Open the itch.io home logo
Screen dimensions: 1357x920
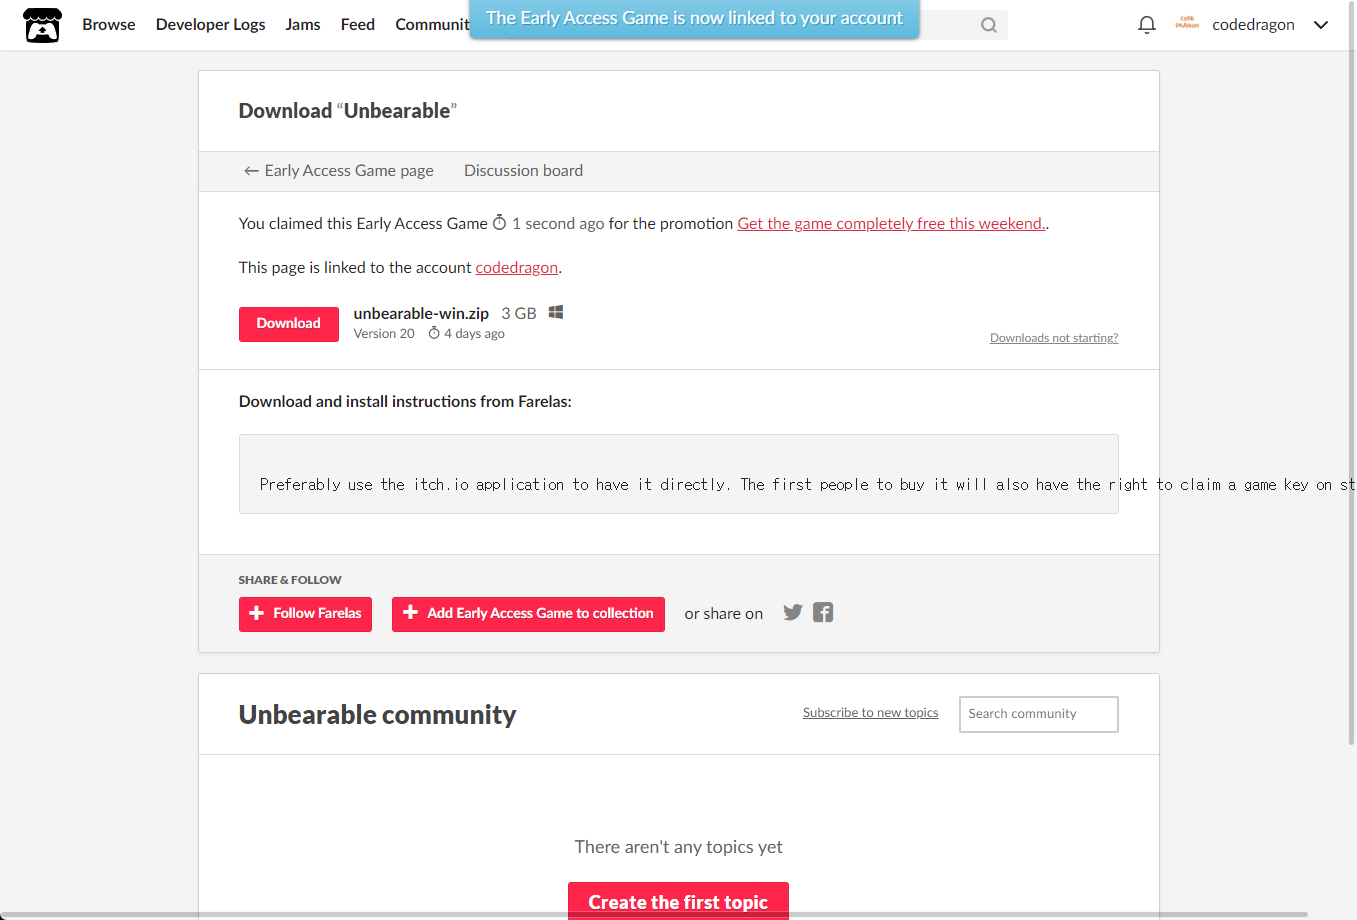[x=42, y=25]
